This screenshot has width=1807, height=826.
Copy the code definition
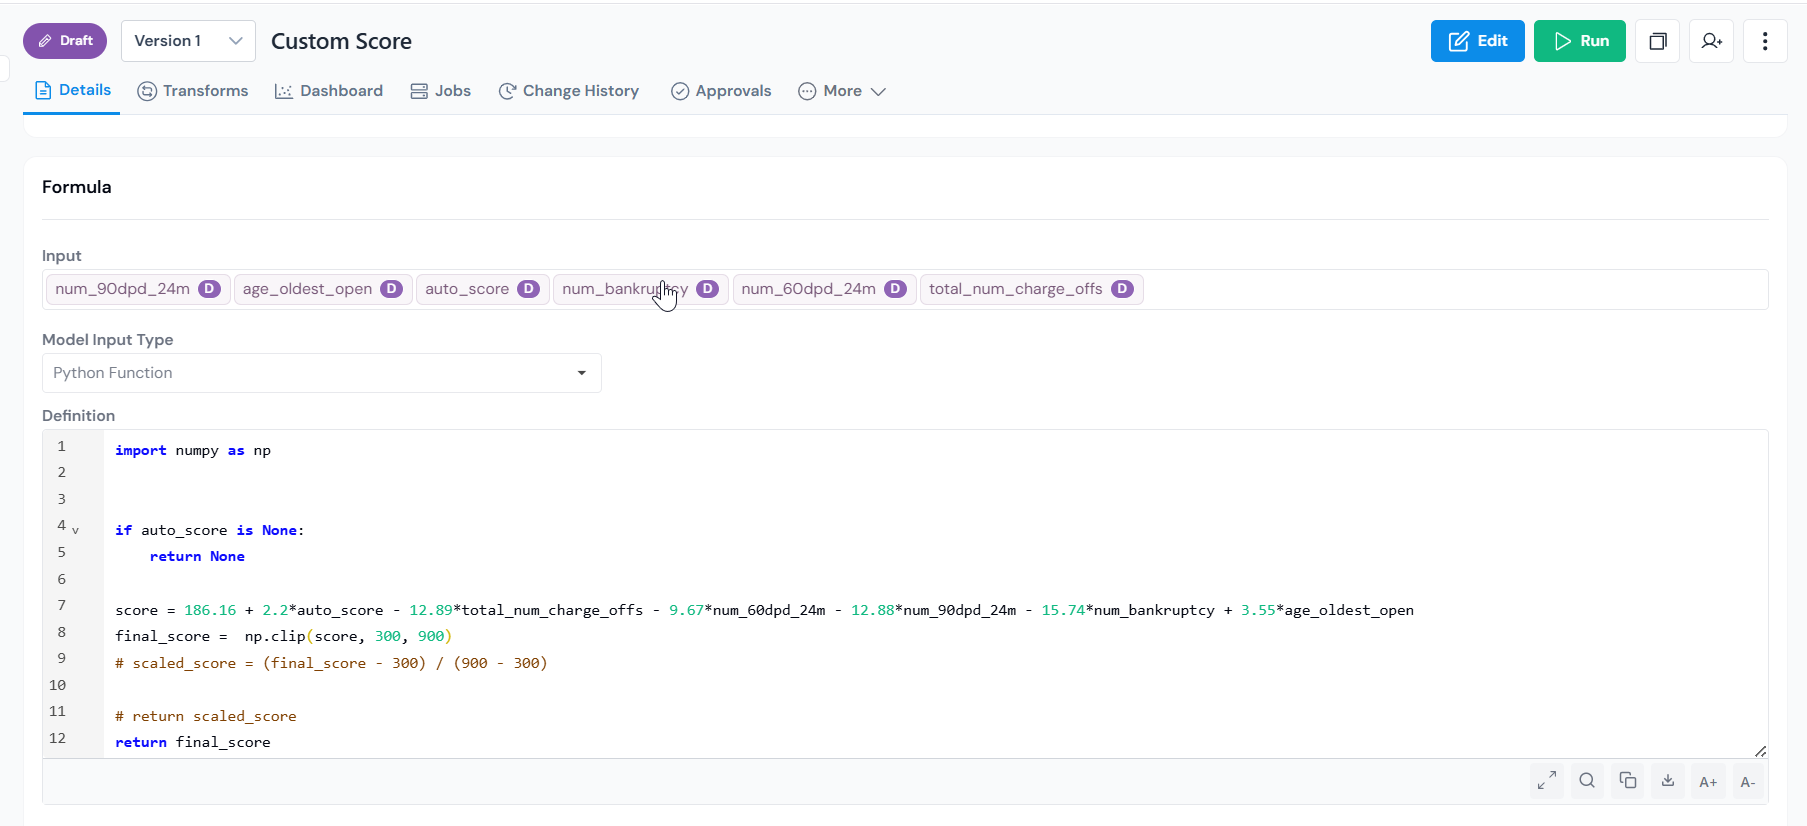[1628, 781]
